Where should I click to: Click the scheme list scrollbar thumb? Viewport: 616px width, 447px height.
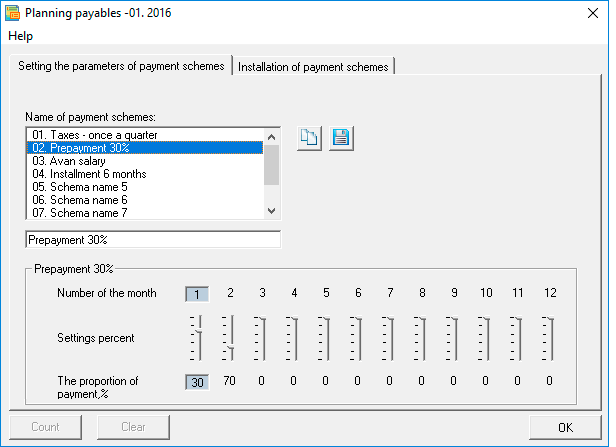pos(271,165)
